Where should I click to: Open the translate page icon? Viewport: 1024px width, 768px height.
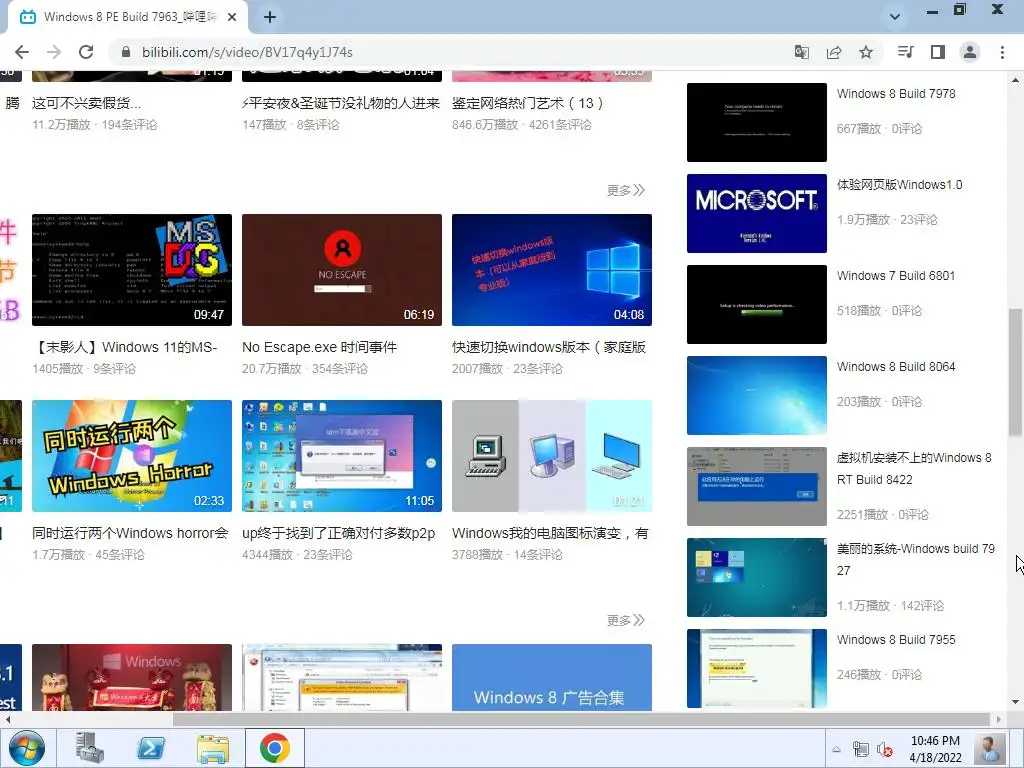pyautogui.click(x=801, y=52)
